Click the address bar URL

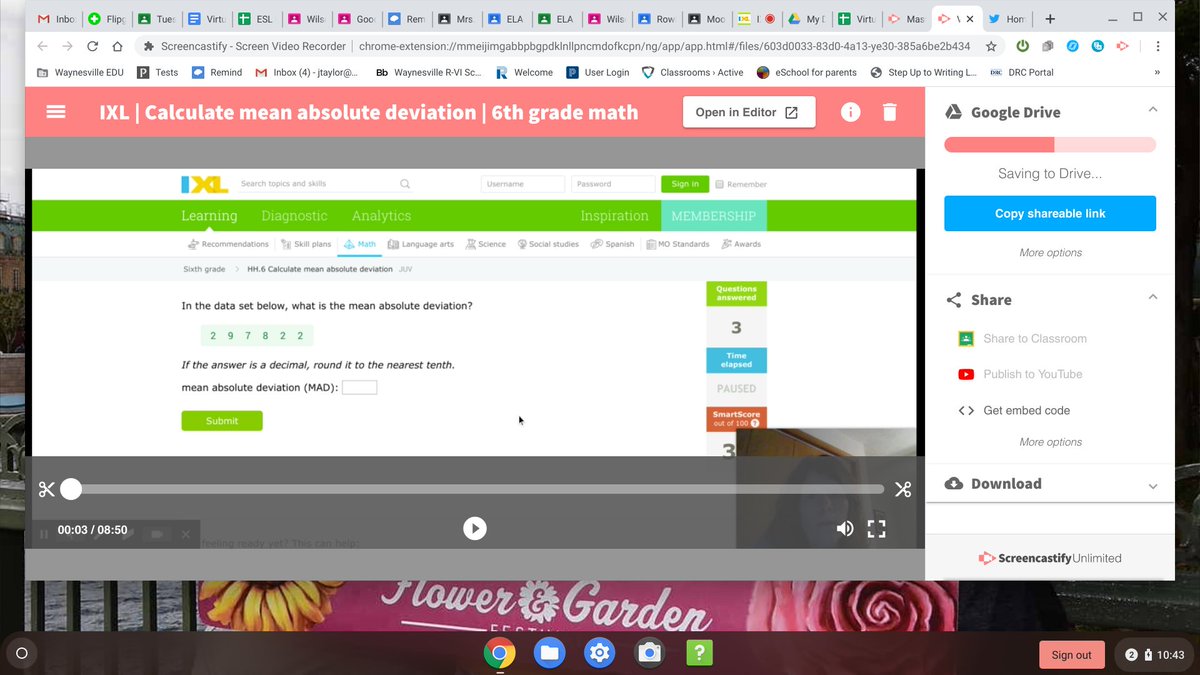pyautogui.click(x=665, y=46)
